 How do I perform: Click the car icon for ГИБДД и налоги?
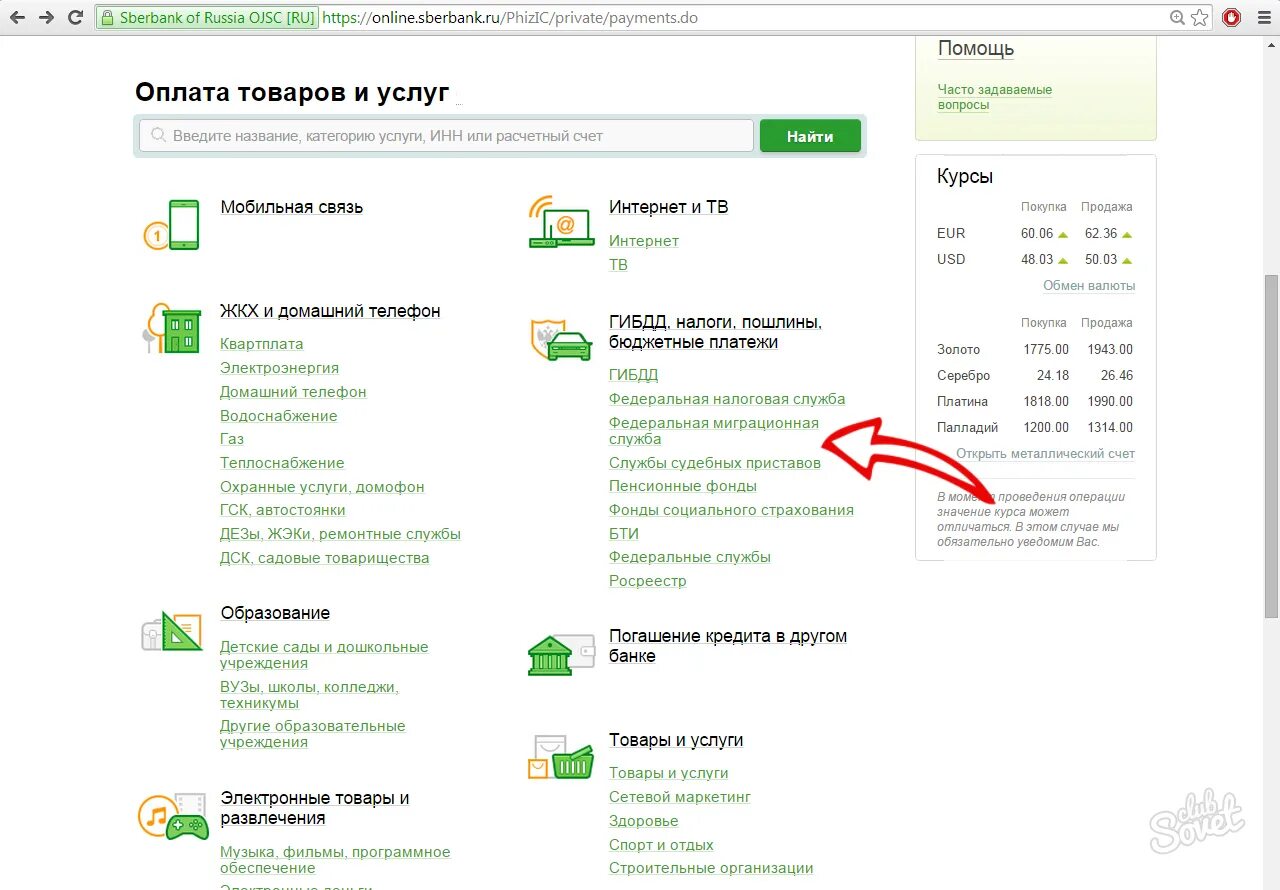(x=568, y=346)
